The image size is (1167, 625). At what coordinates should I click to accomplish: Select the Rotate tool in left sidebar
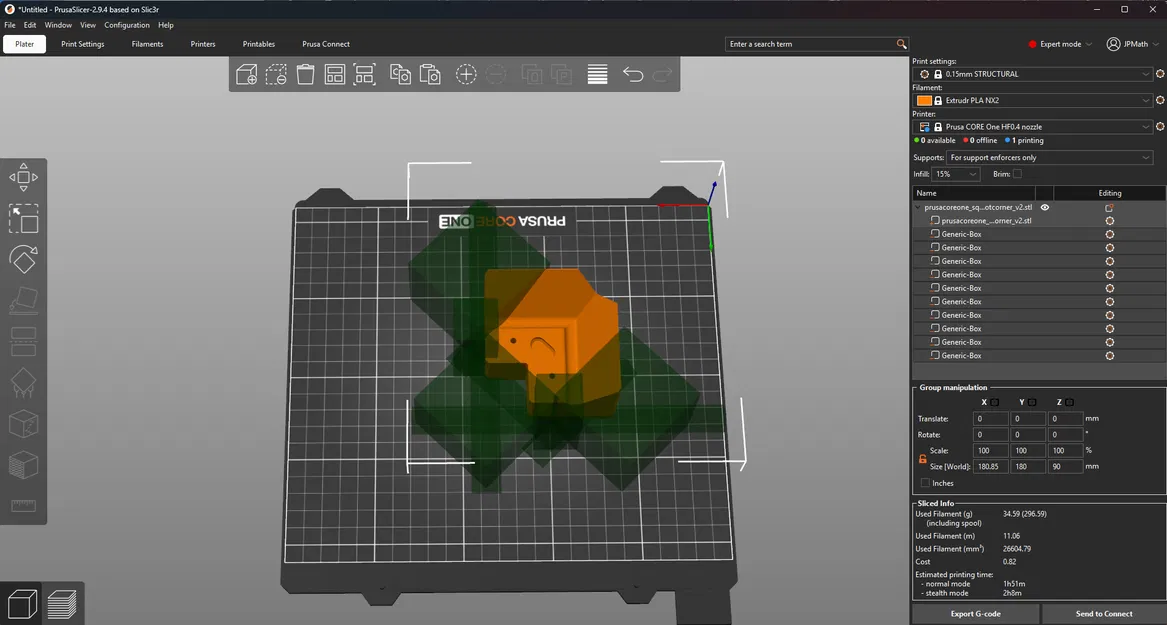tap(23, 260)
